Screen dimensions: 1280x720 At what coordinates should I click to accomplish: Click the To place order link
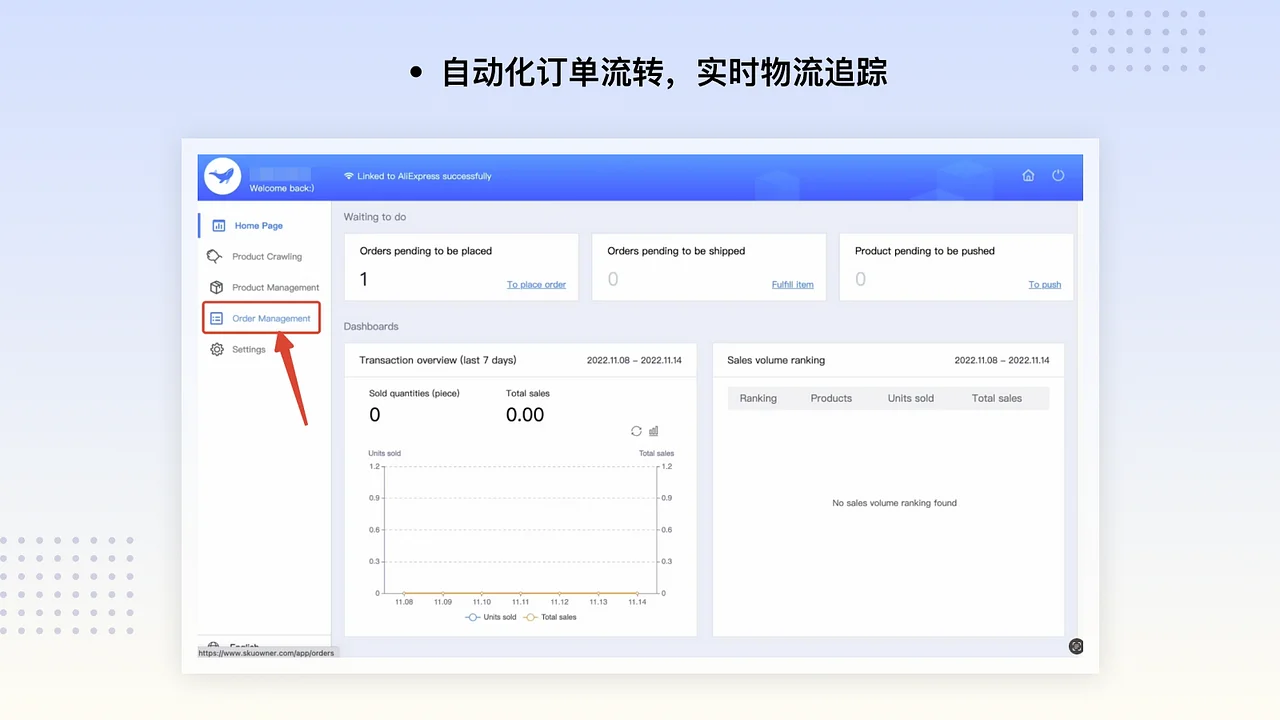(x=536, y=284)
